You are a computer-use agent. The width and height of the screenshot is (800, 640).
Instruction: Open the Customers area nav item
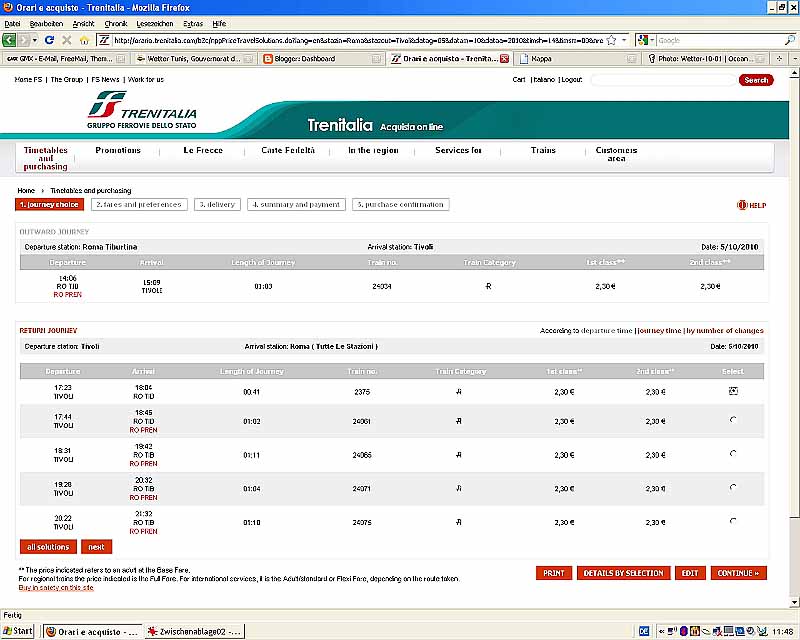(x=616, y=154)
